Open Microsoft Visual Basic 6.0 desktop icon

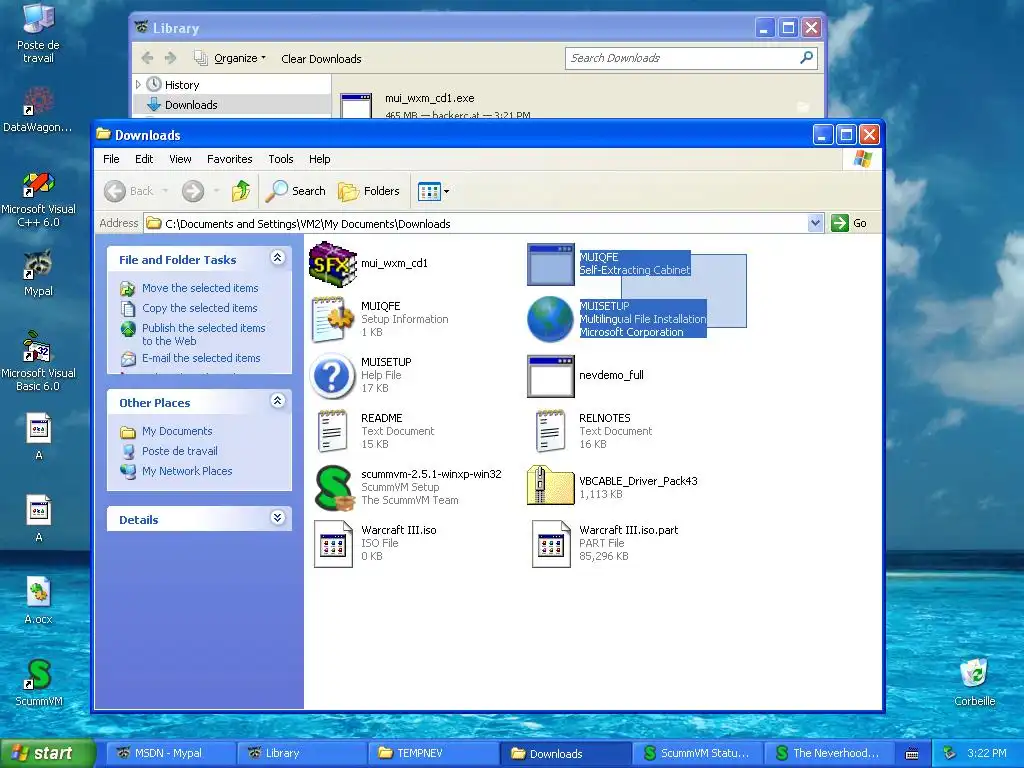(x=38, y=361)
